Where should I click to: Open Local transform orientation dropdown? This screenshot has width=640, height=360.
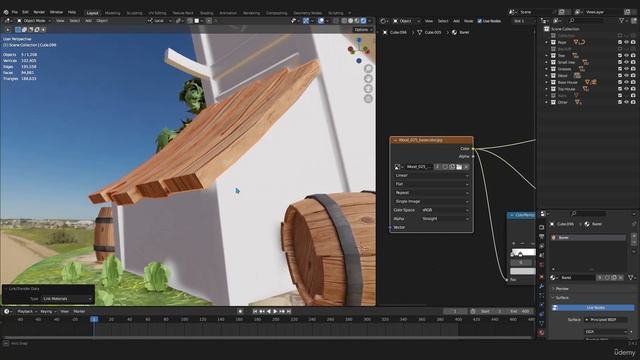(160, 21)
